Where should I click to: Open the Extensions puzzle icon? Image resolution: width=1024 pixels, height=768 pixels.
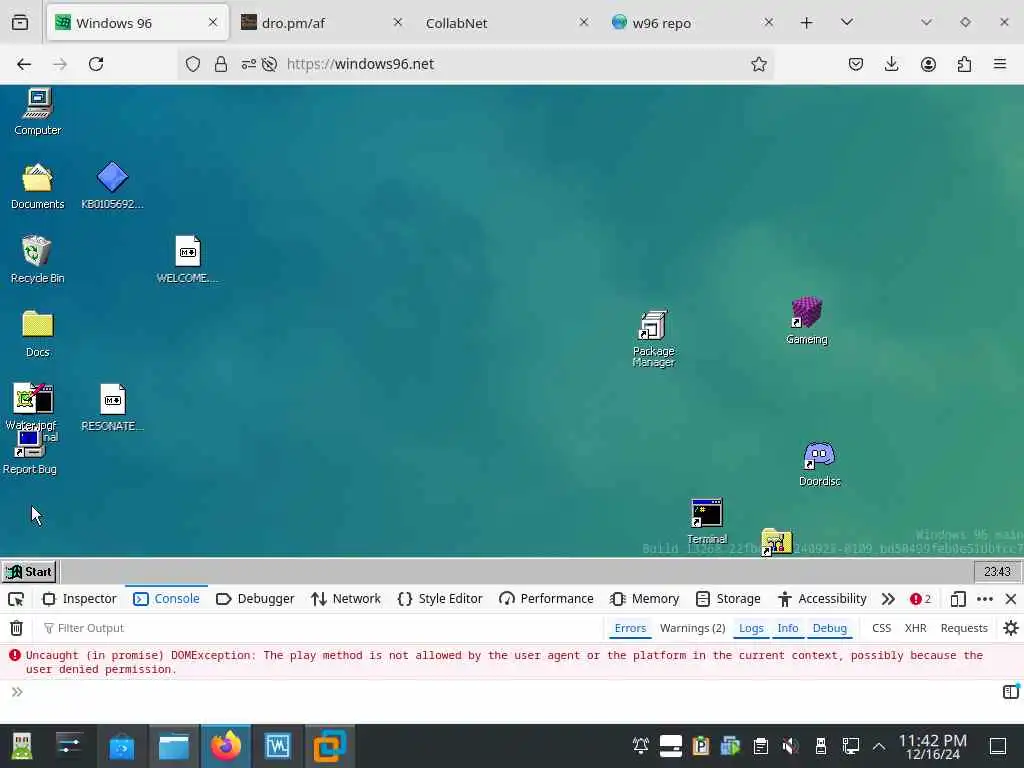pos(964,64)
